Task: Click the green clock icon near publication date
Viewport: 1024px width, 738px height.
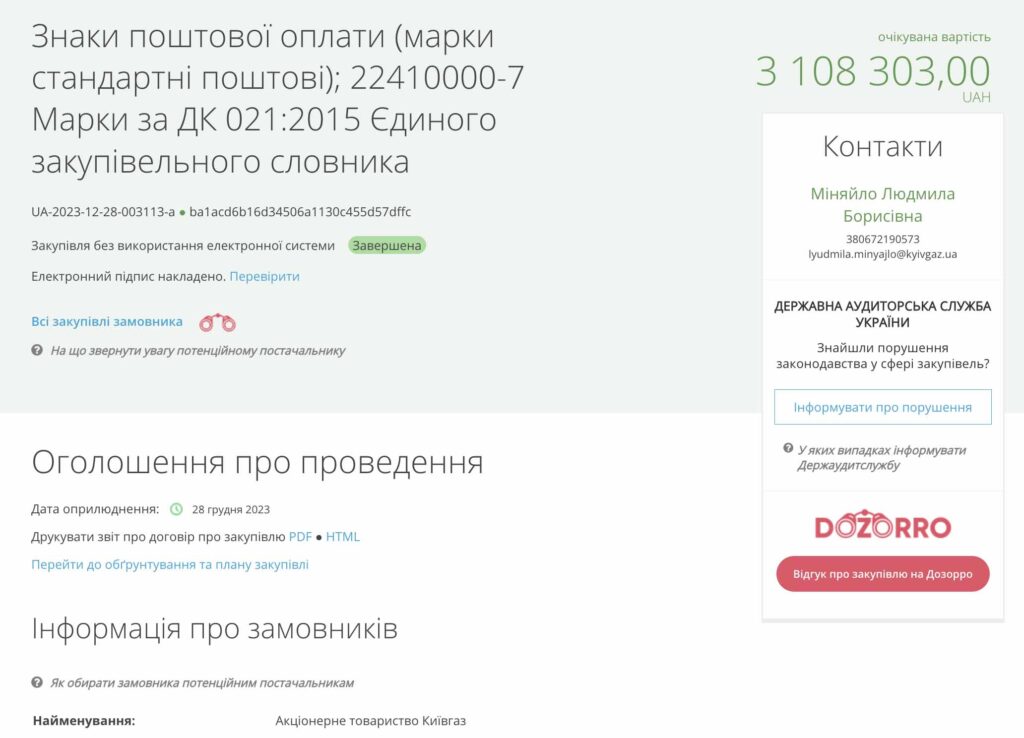Action: click(x=177, y=509)
